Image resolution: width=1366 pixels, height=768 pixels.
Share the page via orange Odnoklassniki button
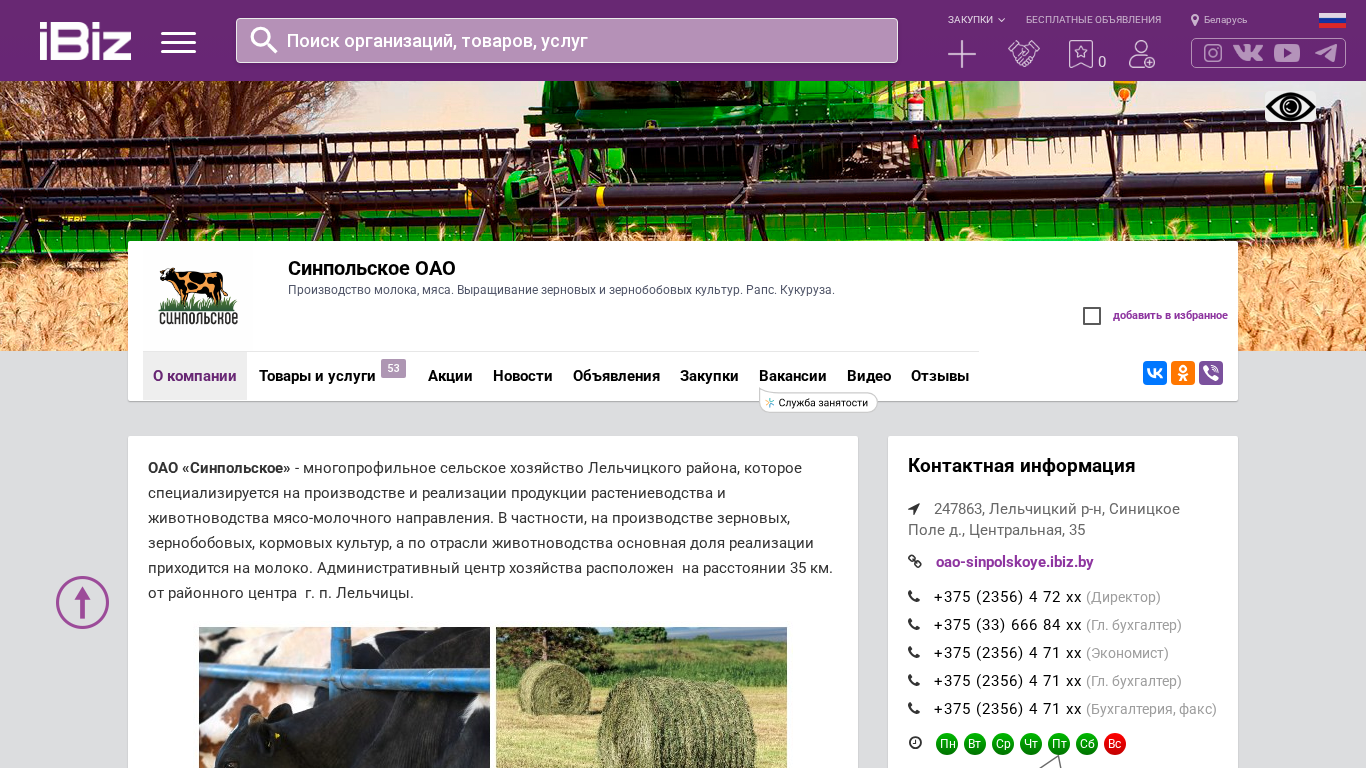[1183, 373]
